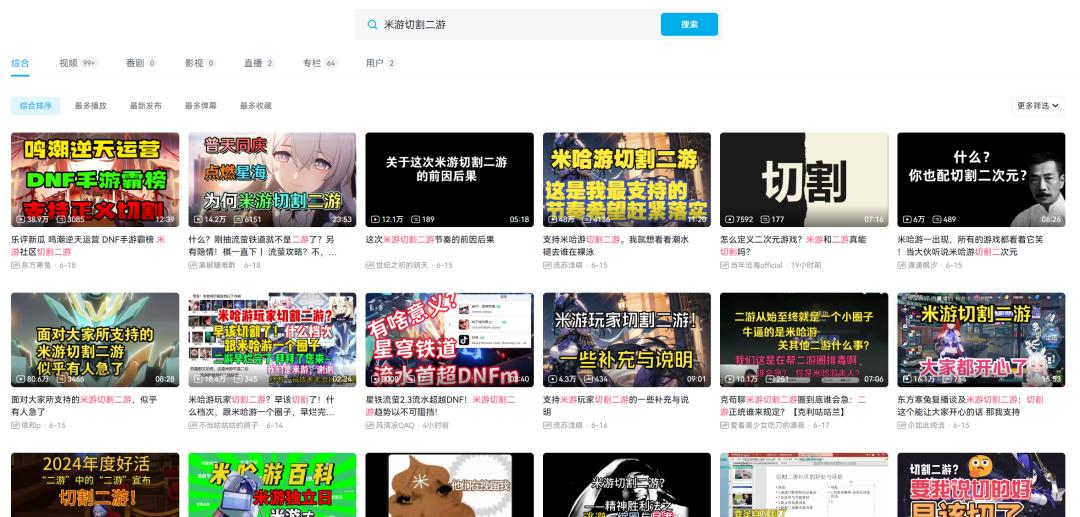Open the 影视 tab
Screen dimensions: 1080x517
tap(200, 63)
